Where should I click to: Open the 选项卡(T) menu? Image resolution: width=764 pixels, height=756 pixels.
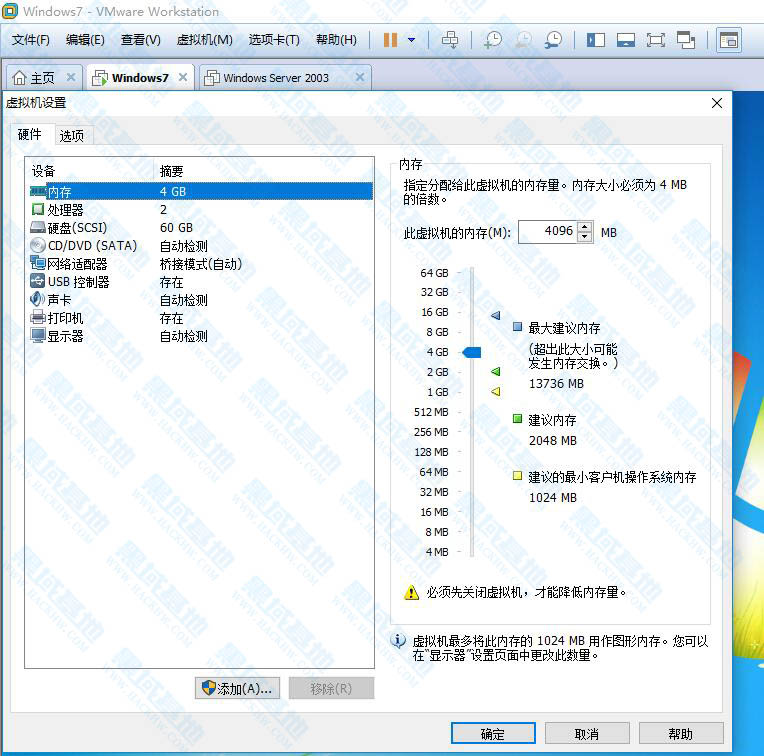tap(274, 40)
